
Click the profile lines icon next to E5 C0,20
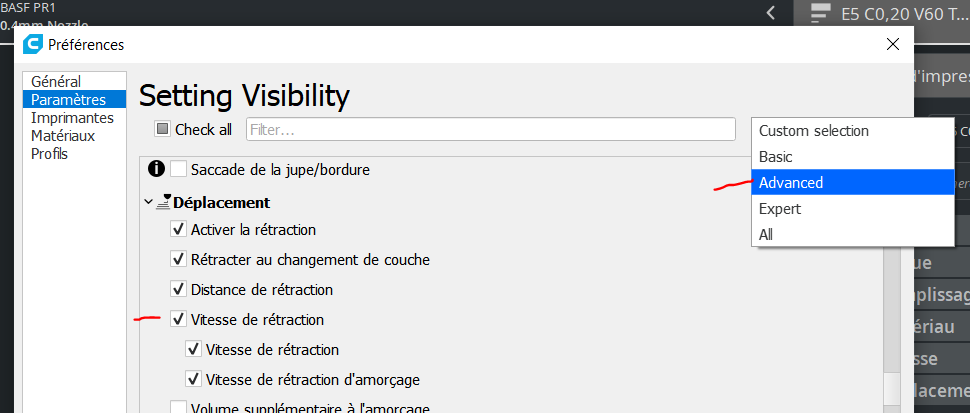820,12
